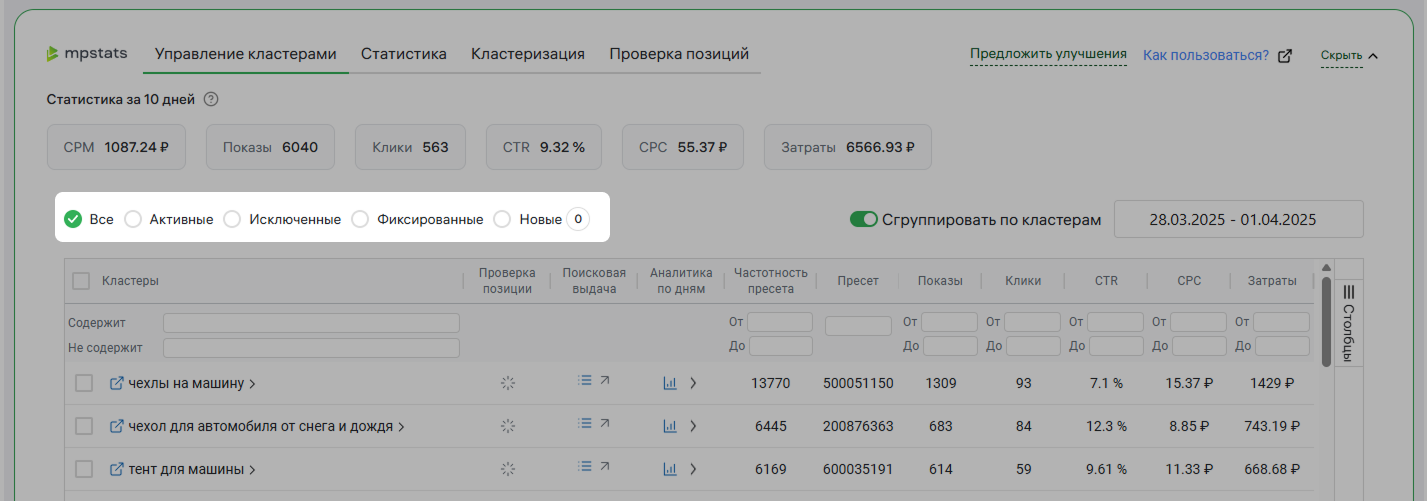Select the Исключенные radio filter
Viewport: 1427px width, 501px height.
[x=232, y=219]
